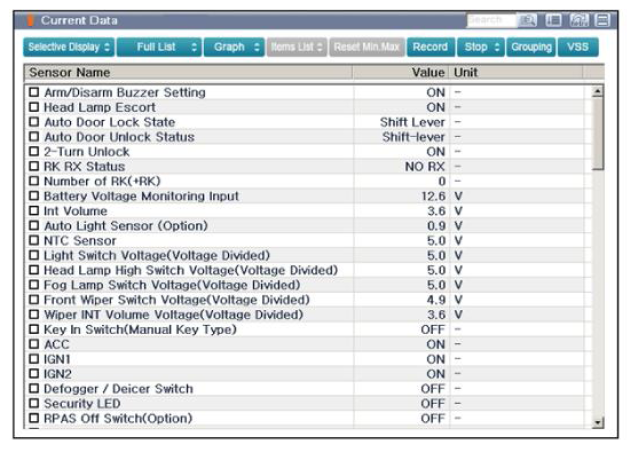Click the Record button
This screenshot has width=636, height=449.
pyautogui.click(x=431, y=47)
